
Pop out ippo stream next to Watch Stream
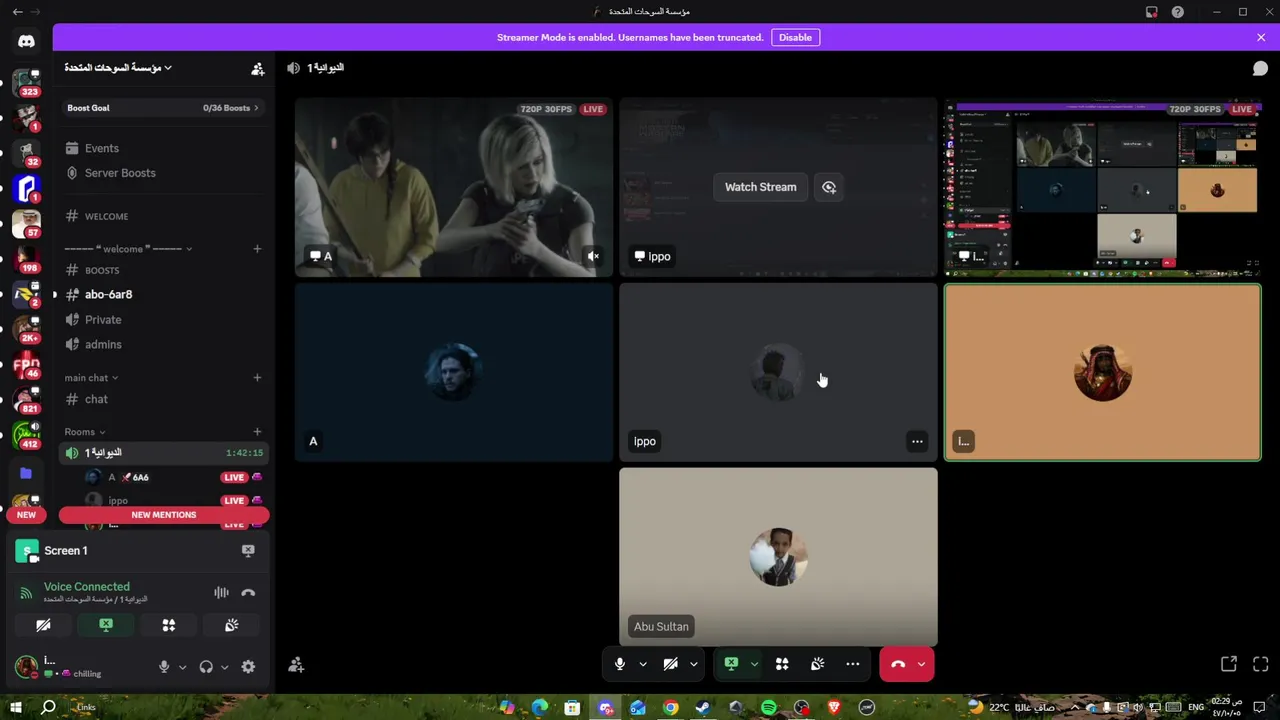[829, 187]
